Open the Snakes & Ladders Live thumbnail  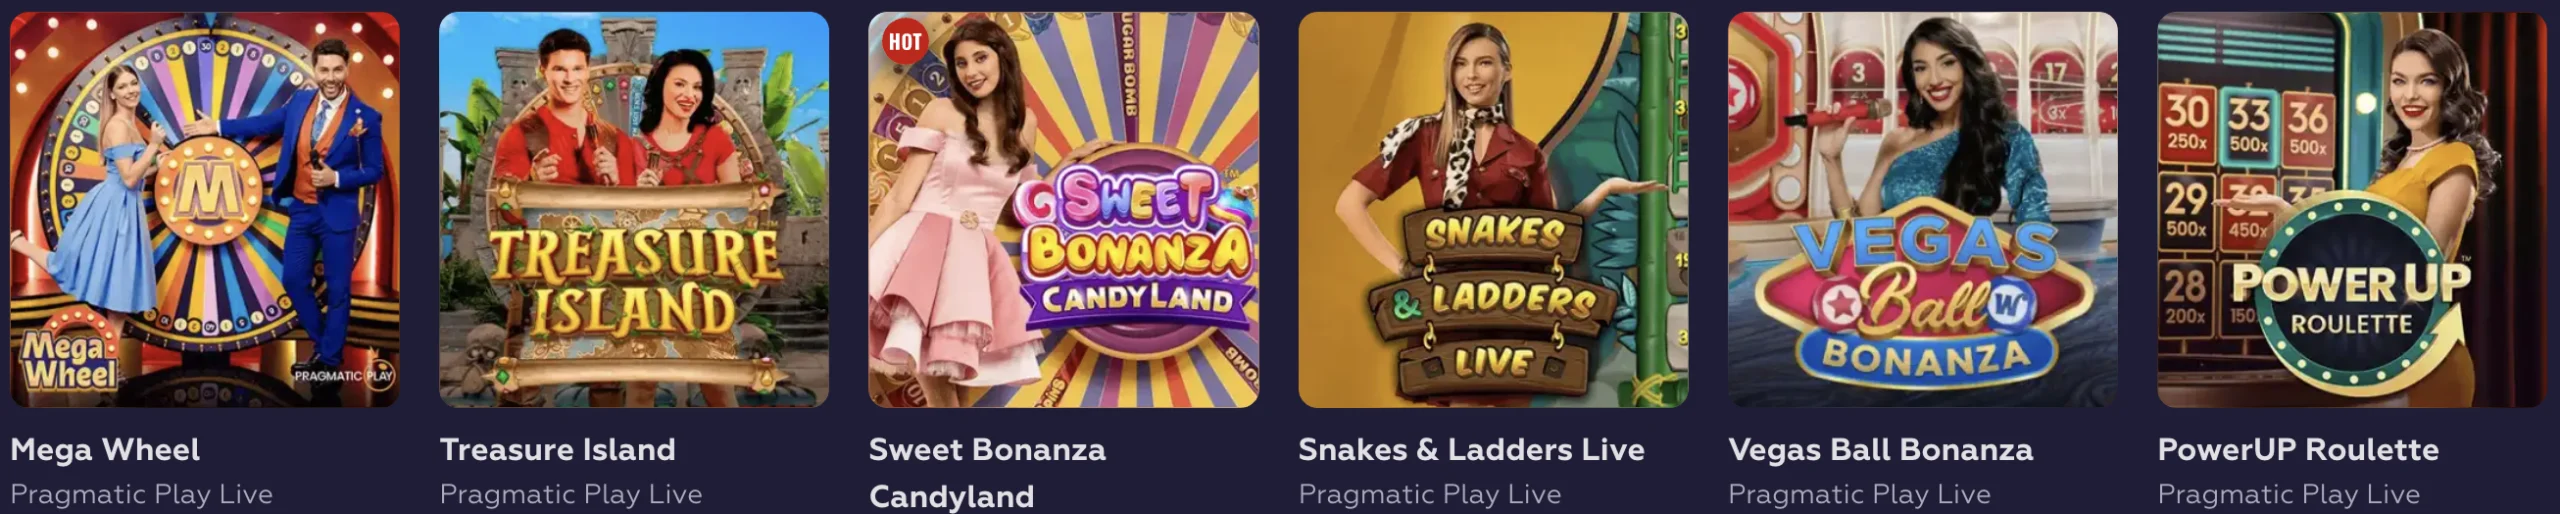[x=1493, y=210]
